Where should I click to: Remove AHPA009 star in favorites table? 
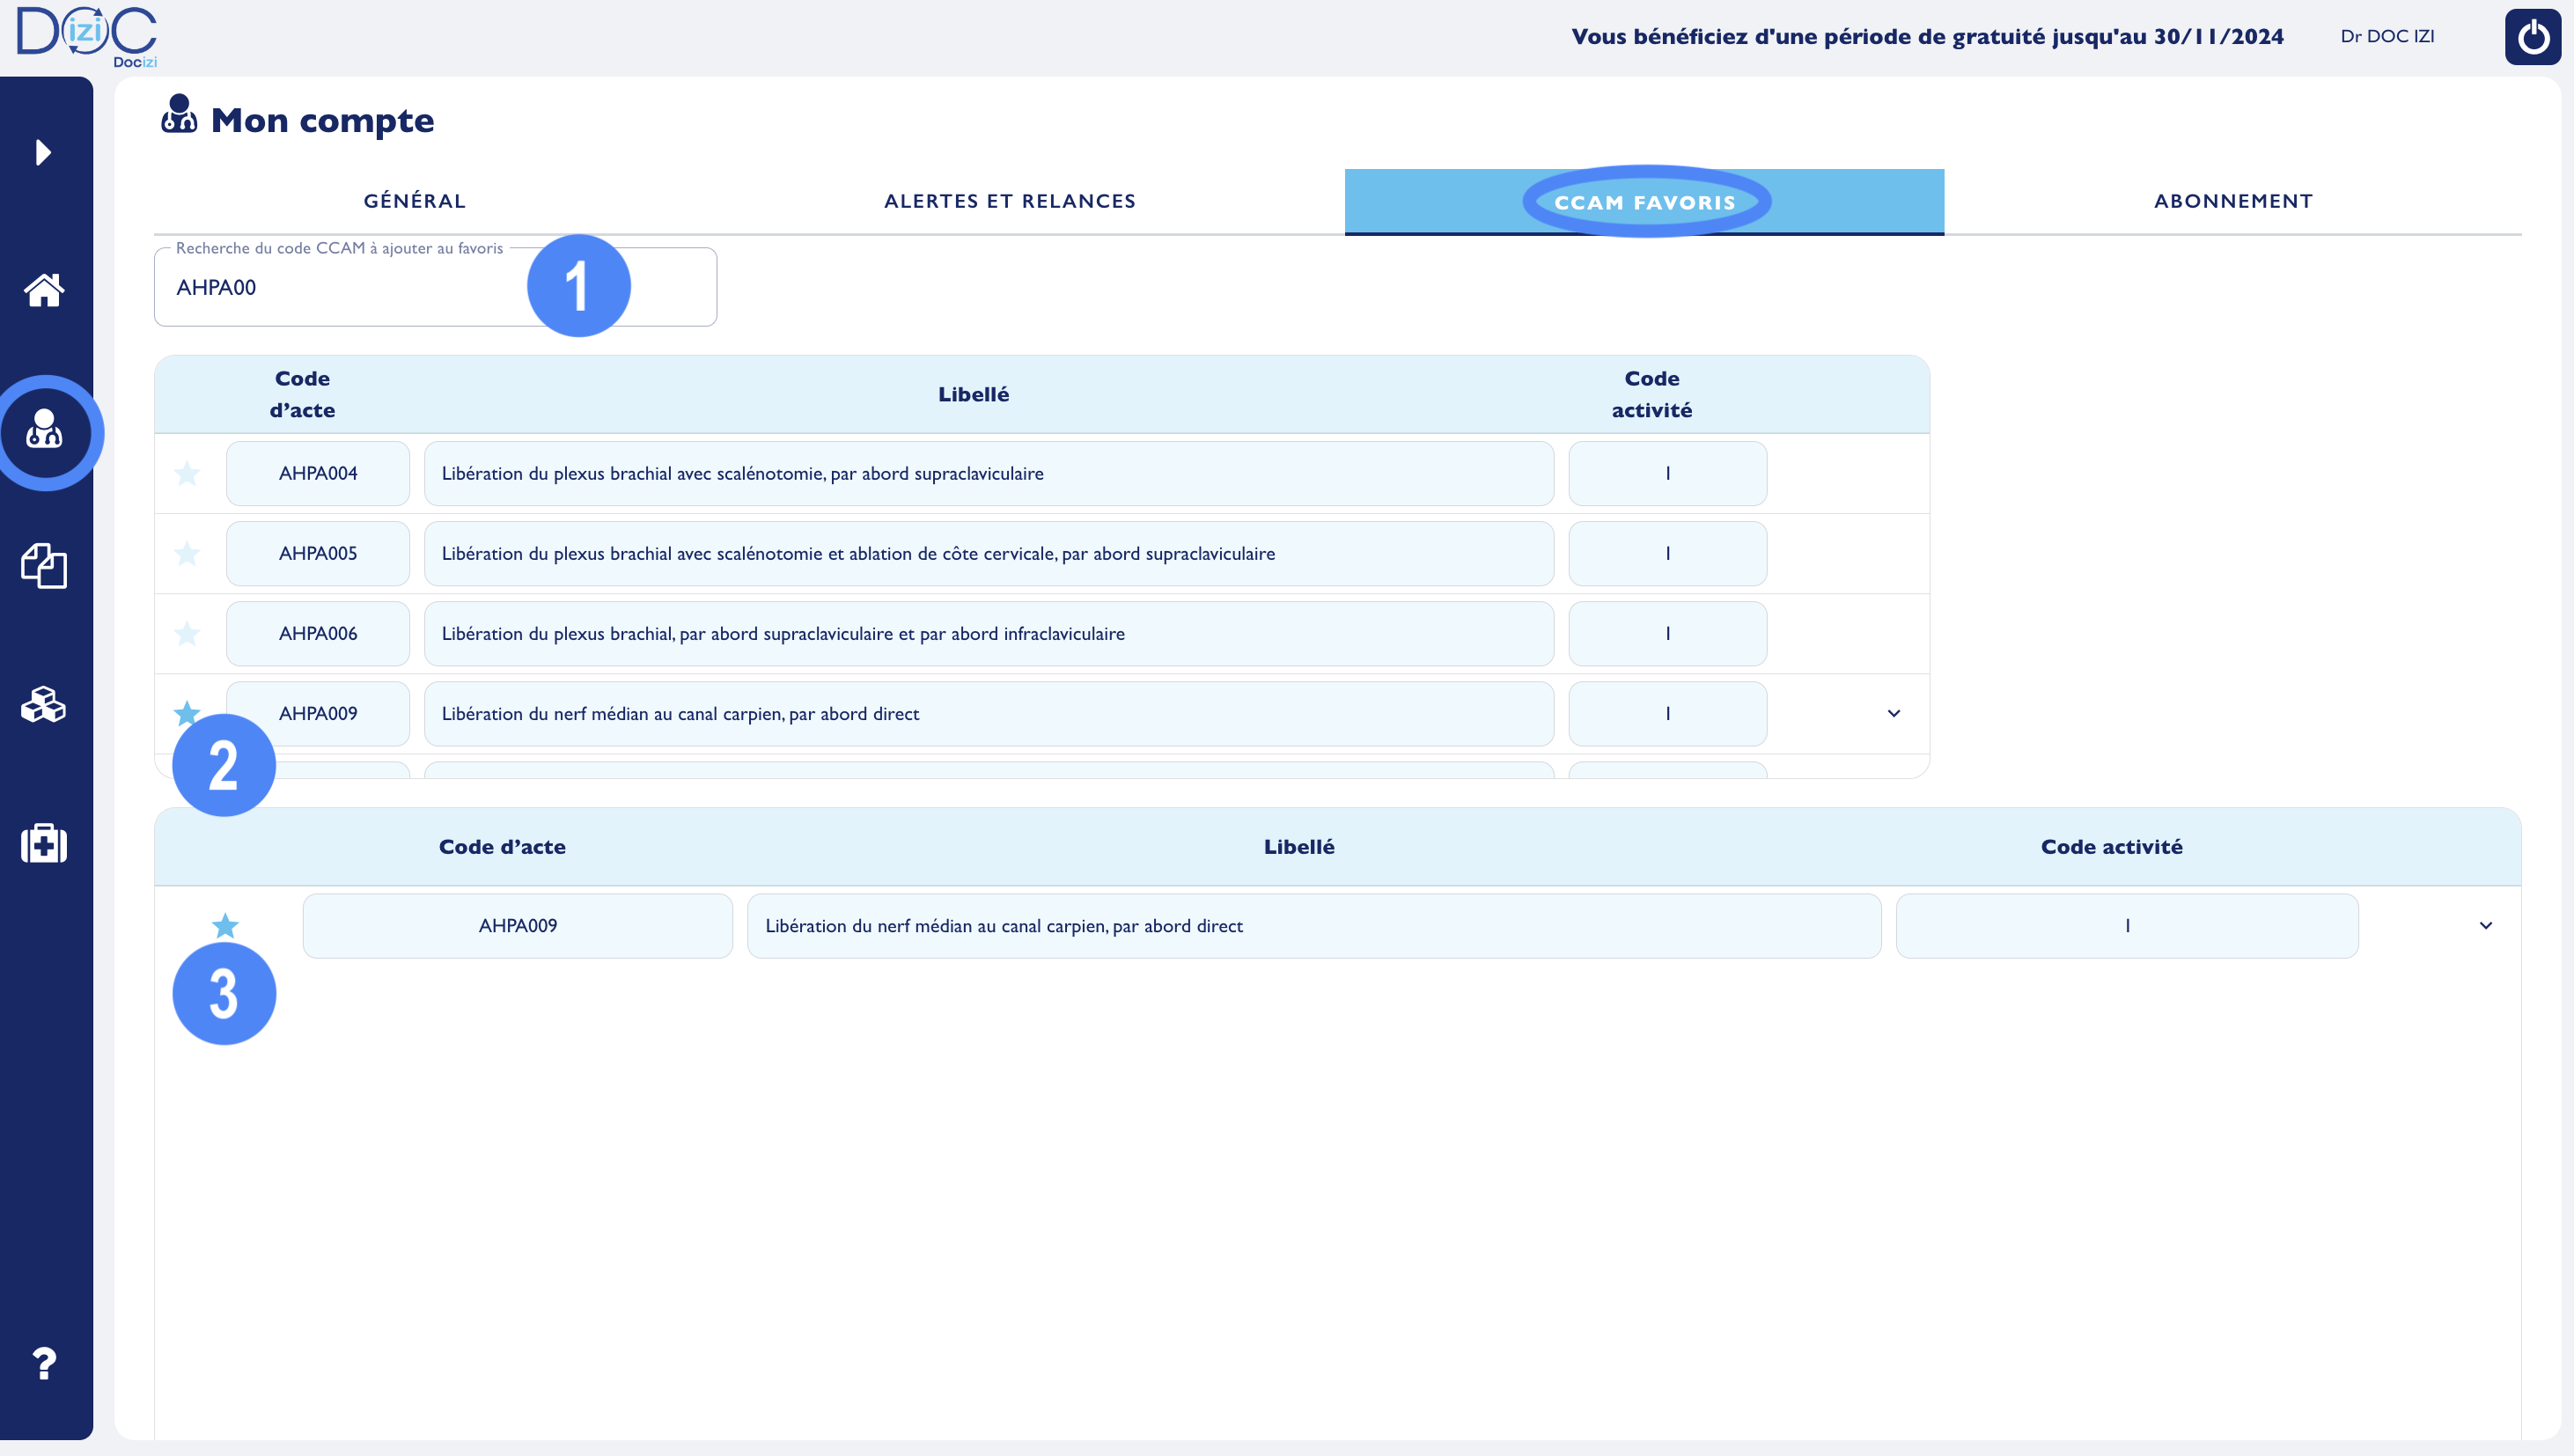(225, 925)
